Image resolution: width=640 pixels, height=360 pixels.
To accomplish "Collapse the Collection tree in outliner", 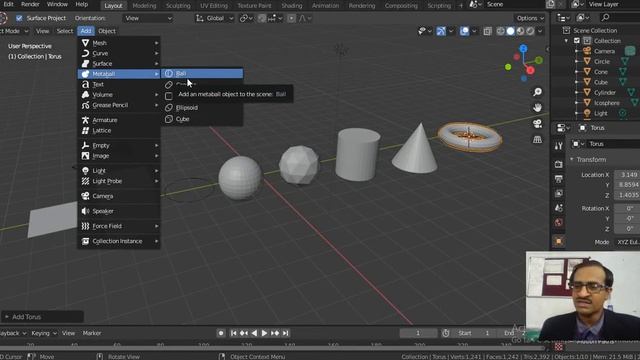I will pyautogui.click(x=567, y=41).
